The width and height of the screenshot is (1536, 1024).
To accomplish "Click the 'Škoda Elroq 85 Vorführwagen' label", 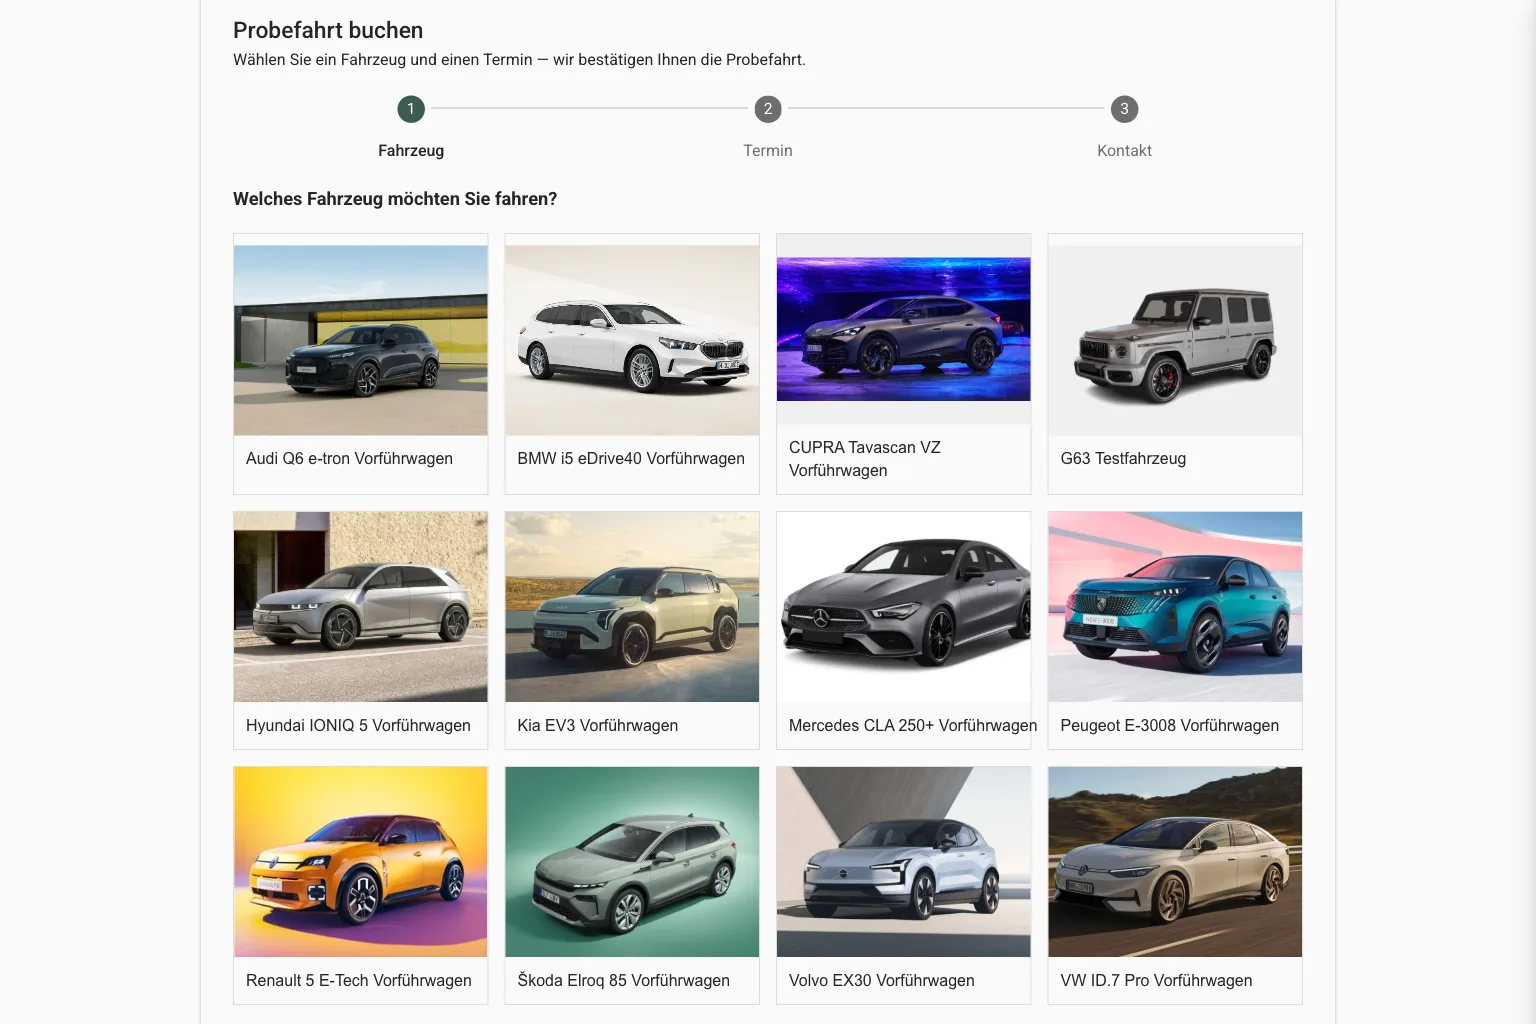I will coord(623,981).
